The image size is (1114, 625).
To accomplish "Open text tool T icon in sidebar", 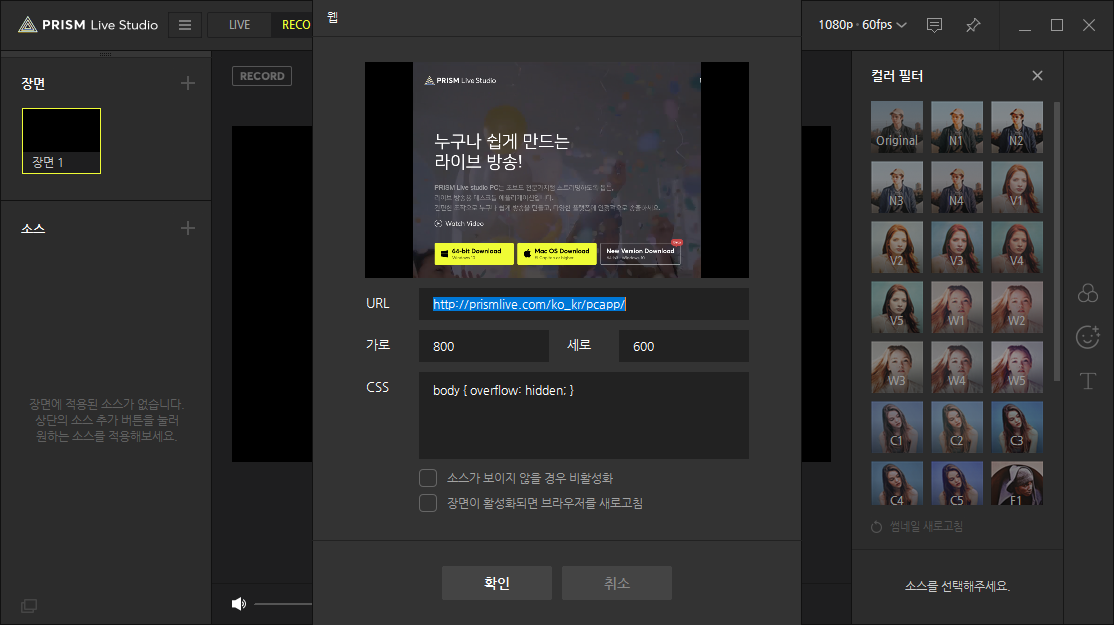I will [x=1088, y=381].
